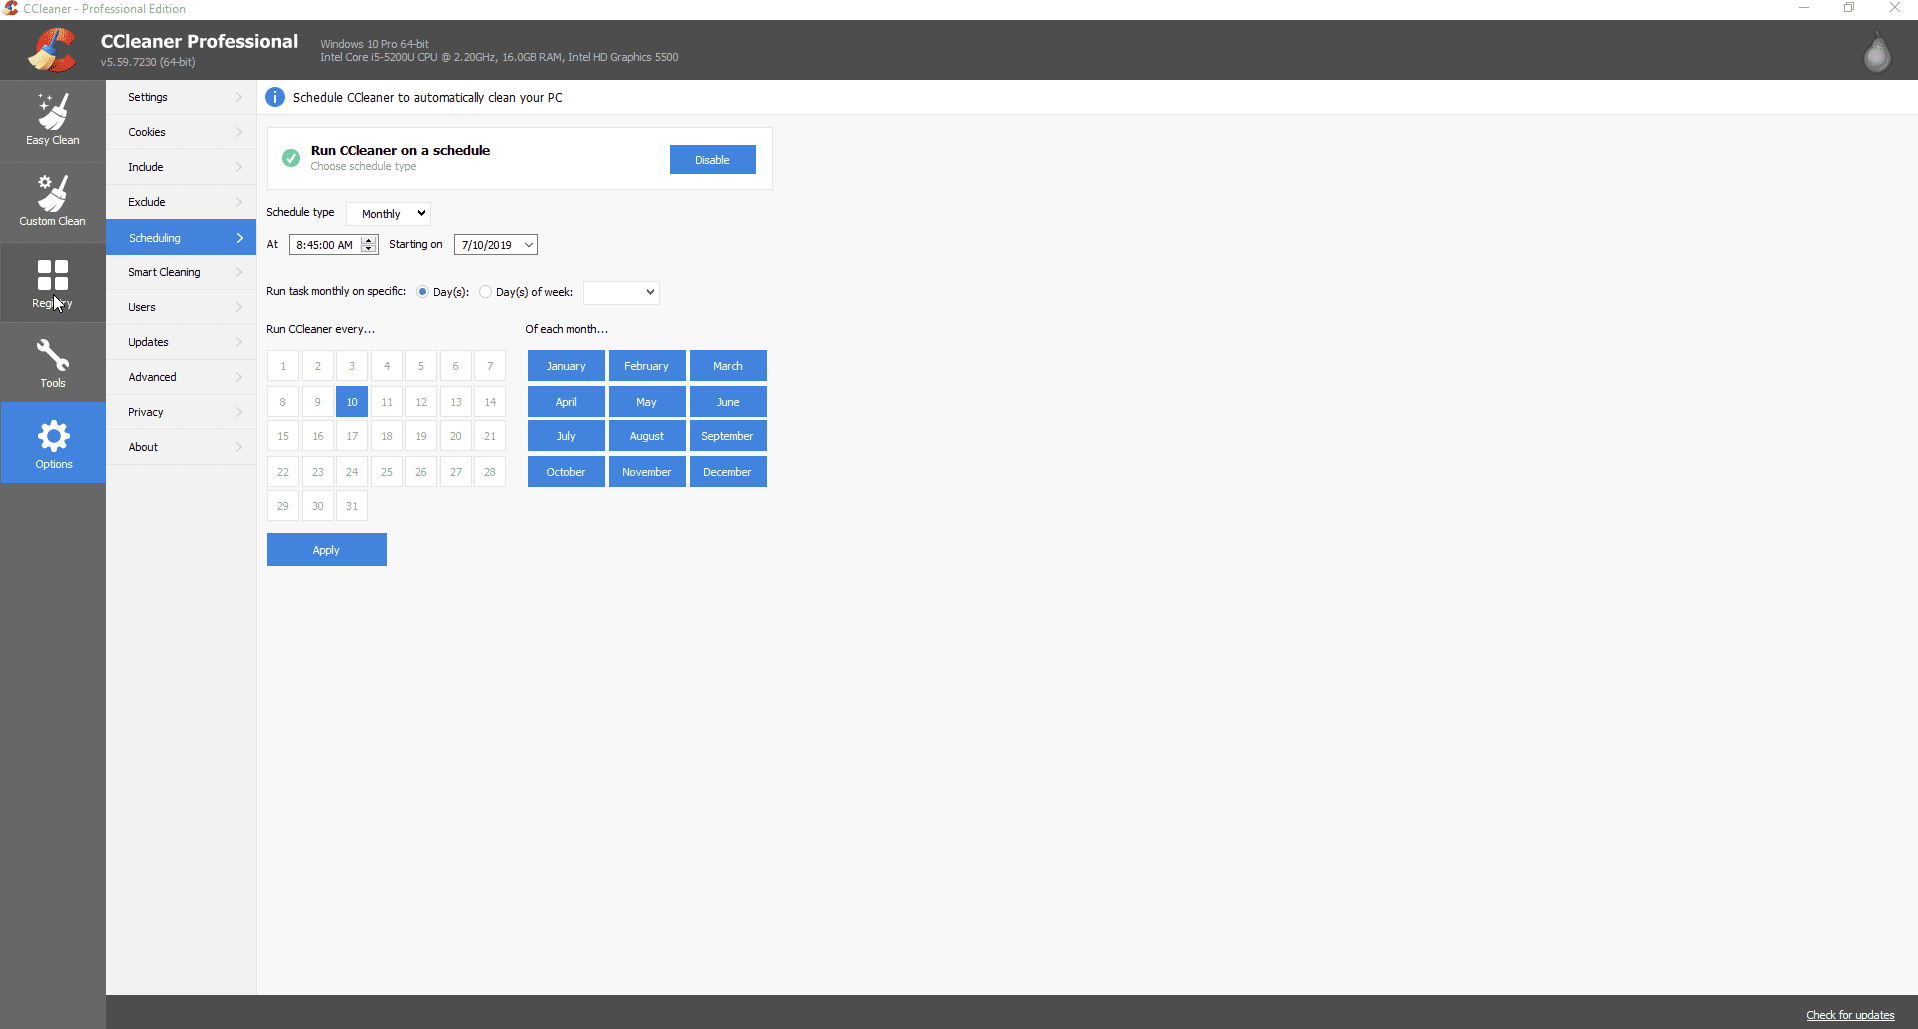Toggle the January month button
The width and height of the screenshot is (1918, 1029).
(x=566, y=366)
